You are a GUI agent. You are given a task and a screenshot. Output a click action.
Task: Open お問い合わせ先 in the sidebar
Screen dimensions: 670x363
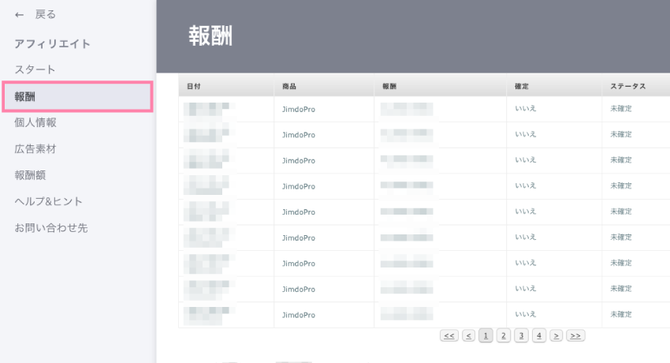point(51,228)
